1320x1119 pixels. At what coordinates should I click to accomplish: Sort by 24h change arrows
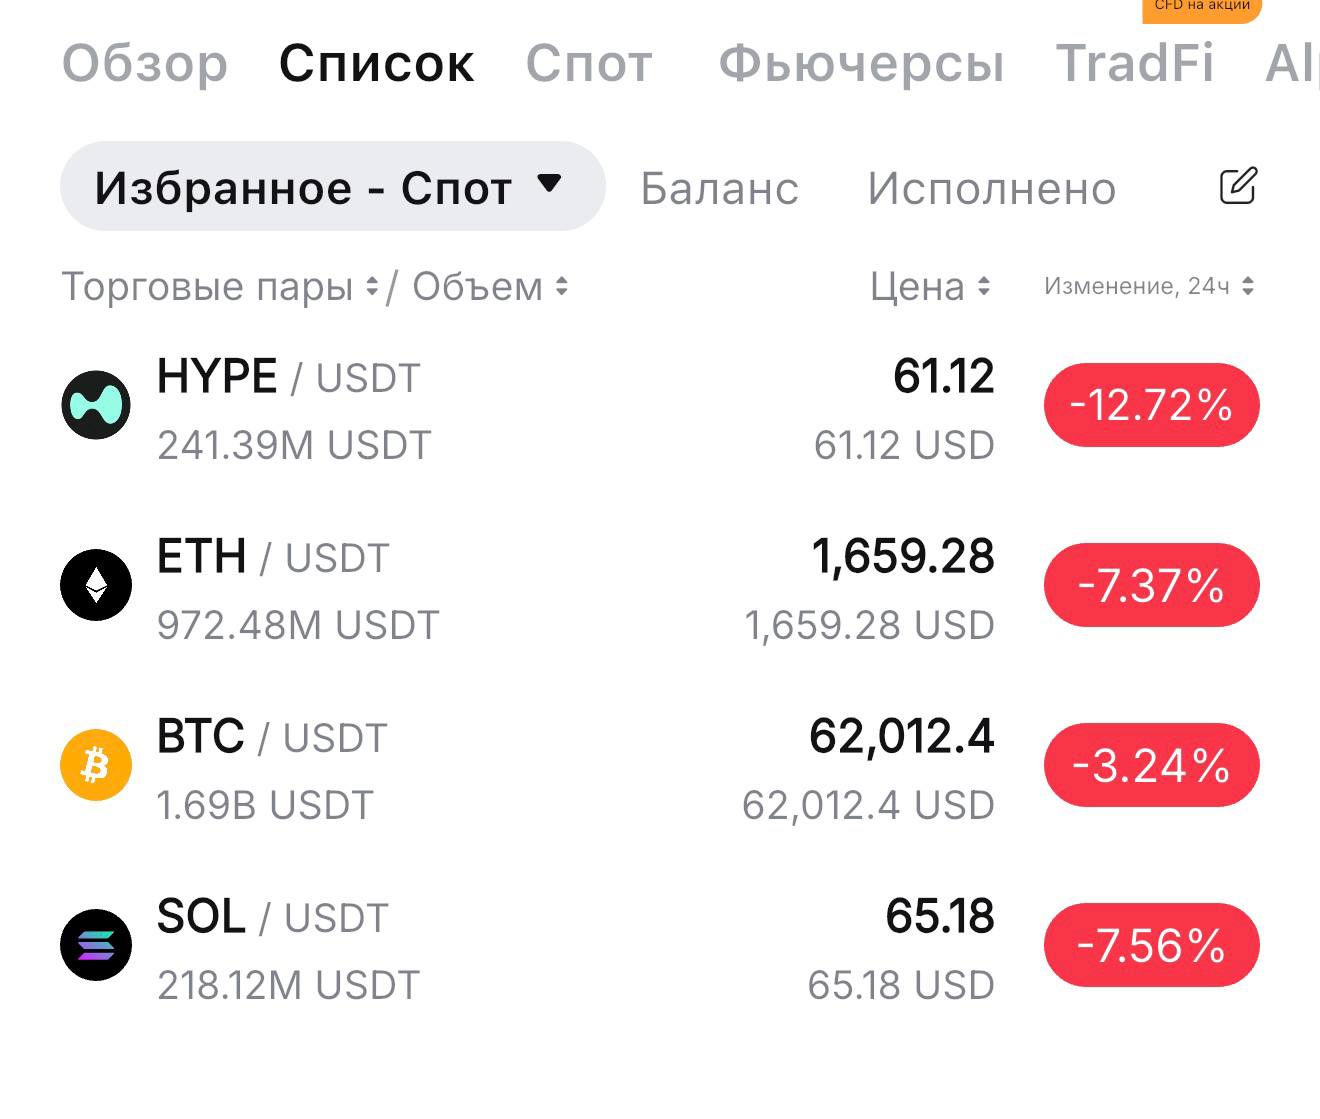point(1248,286)
